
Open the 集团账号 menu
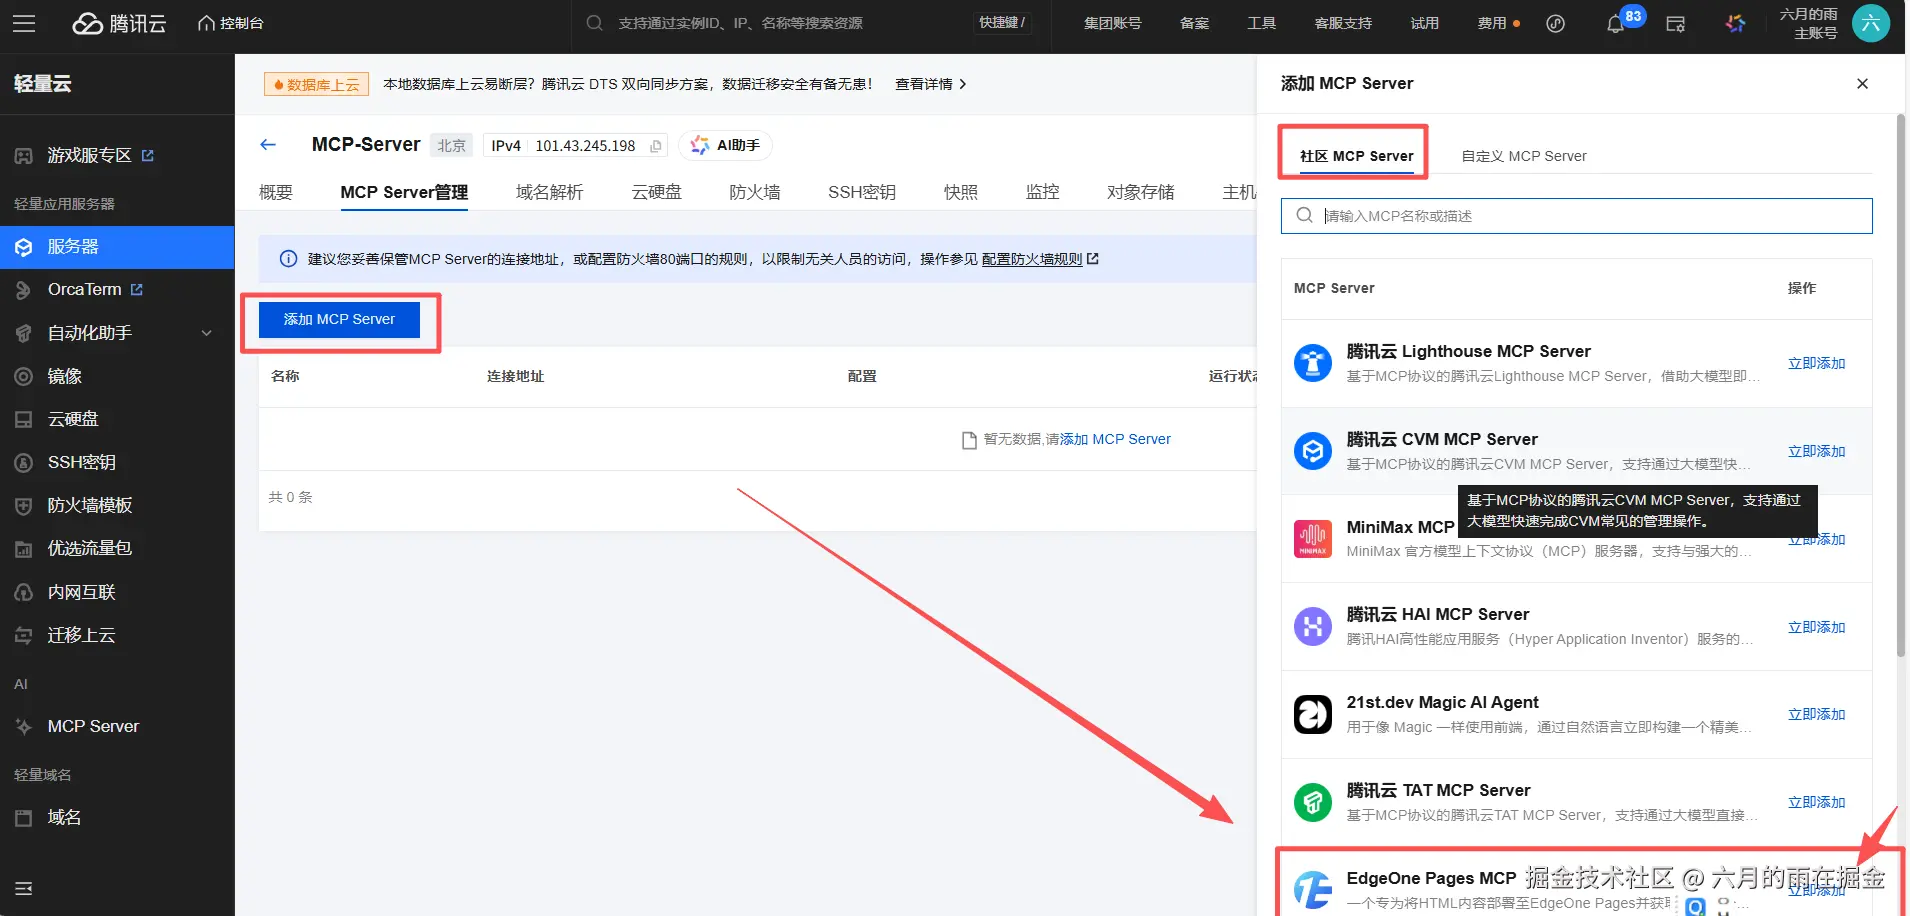click(1112, 23)
